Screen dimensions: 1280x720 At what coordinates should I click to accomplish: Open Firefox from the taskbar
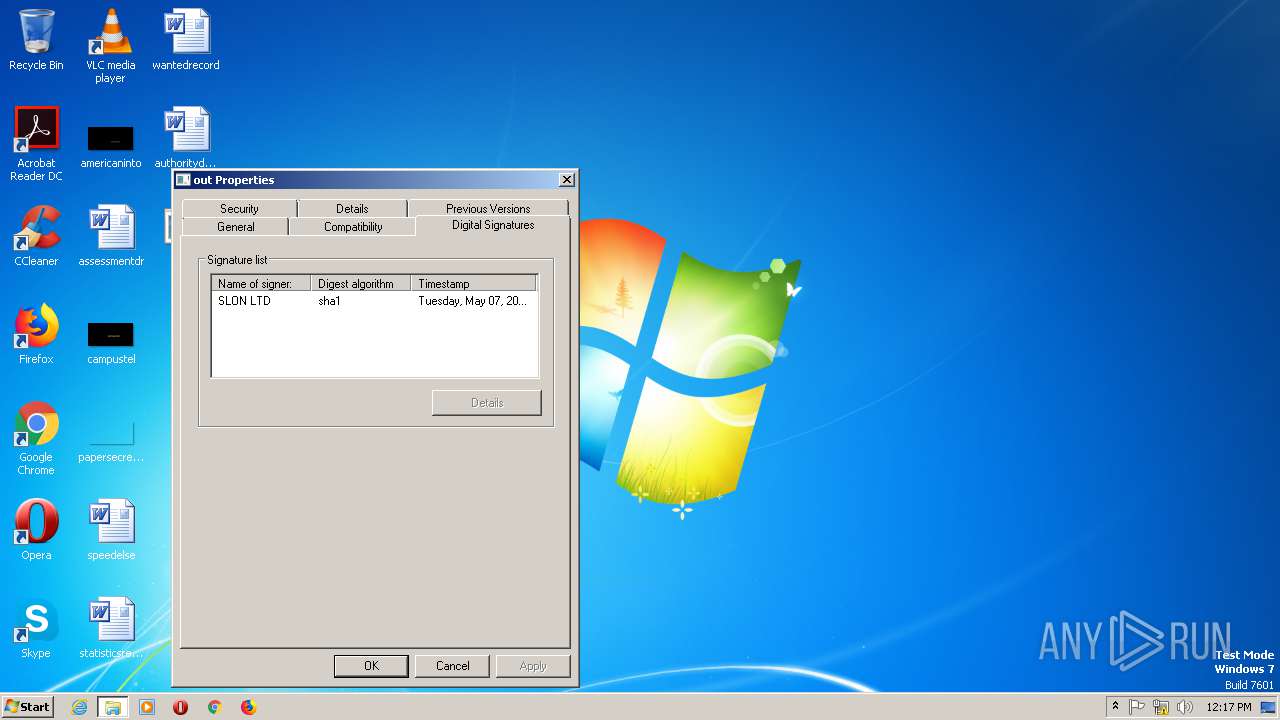point(248,707)
